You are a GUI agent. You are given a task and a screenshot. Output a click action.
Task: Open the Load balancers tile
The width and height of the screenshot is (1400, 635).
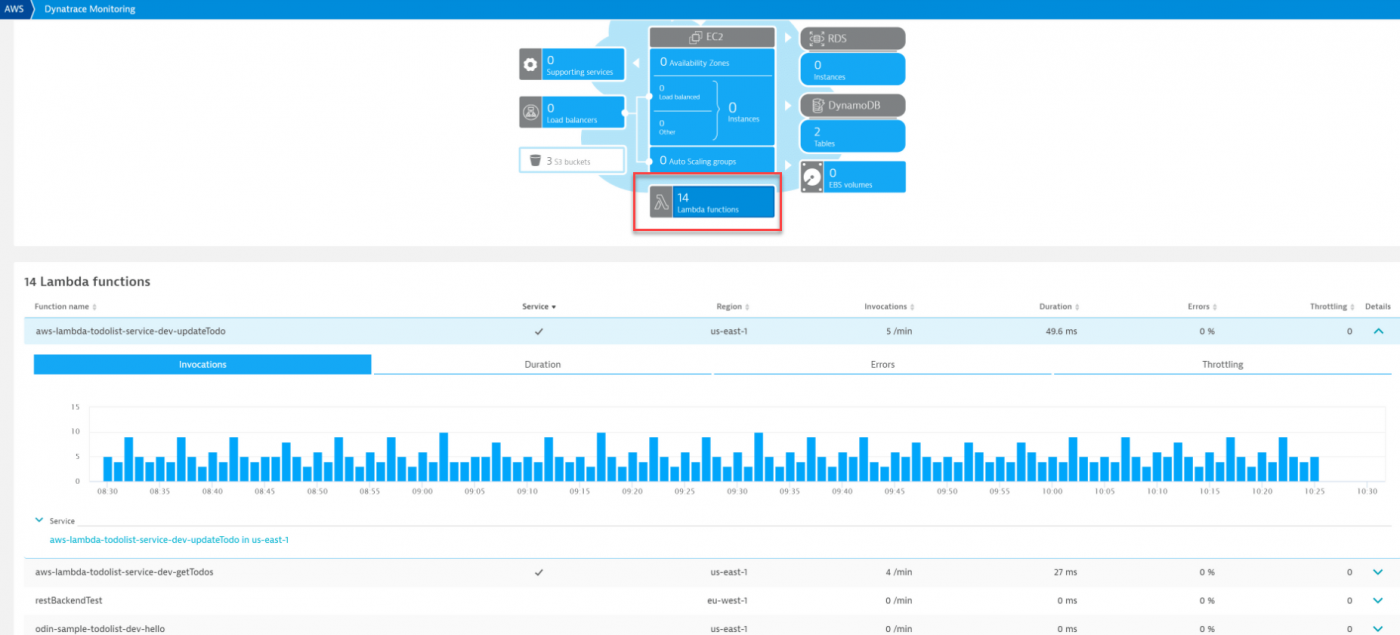coord(571,113)
